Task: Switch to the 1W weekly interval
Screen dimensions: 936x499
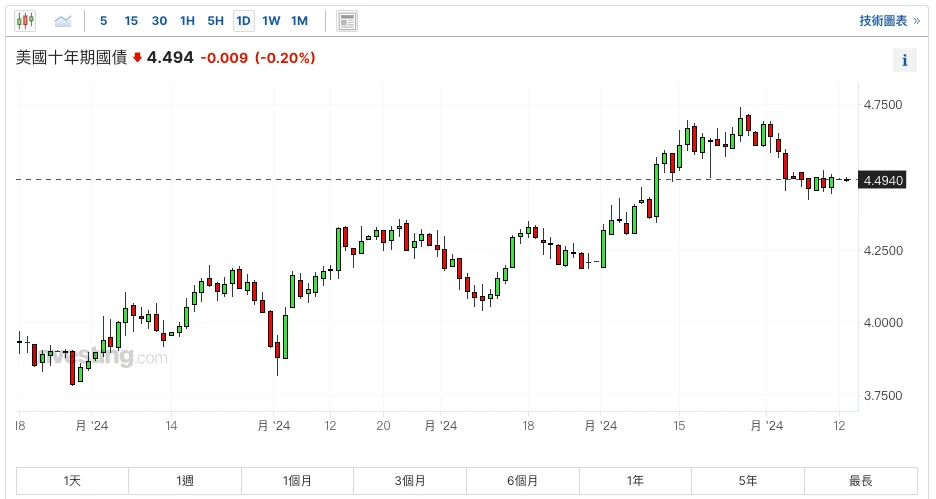Action: click(271, 20)
